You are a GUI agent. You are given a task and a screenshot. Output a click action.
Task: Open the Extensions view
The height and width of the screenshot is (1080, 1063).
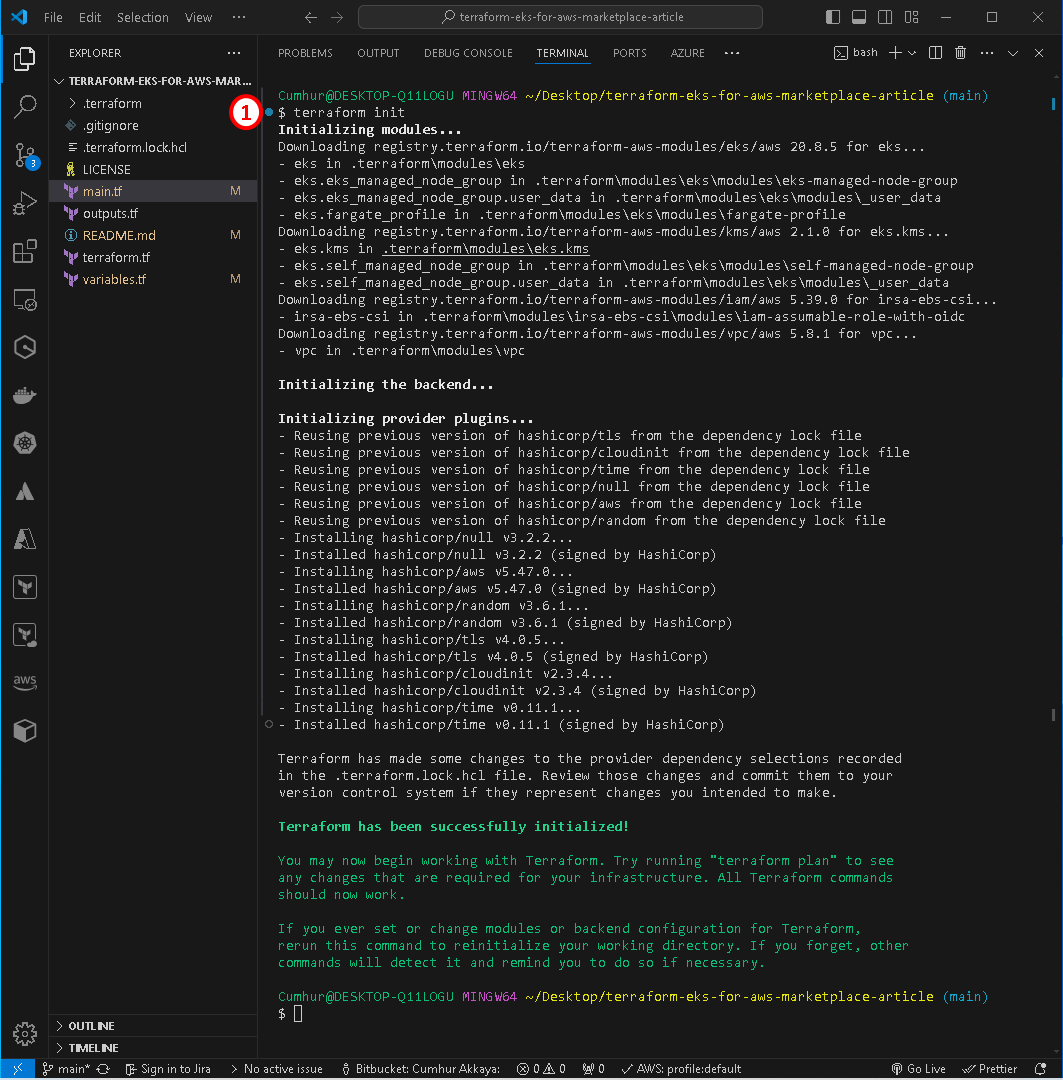coord(25,252)
